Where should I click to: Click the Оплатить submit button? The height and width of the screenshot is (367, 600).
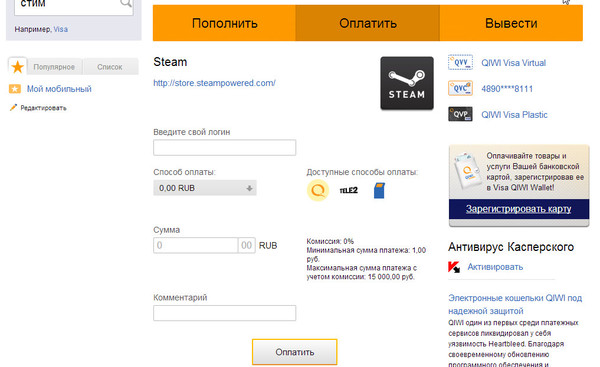coord(295,352)
